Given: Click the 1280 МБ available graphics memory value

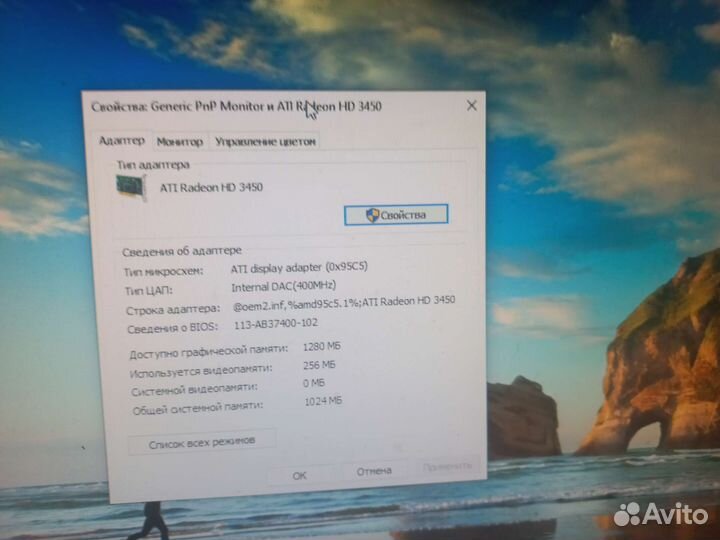Looking at the screenshot, I should pos(322,347).
